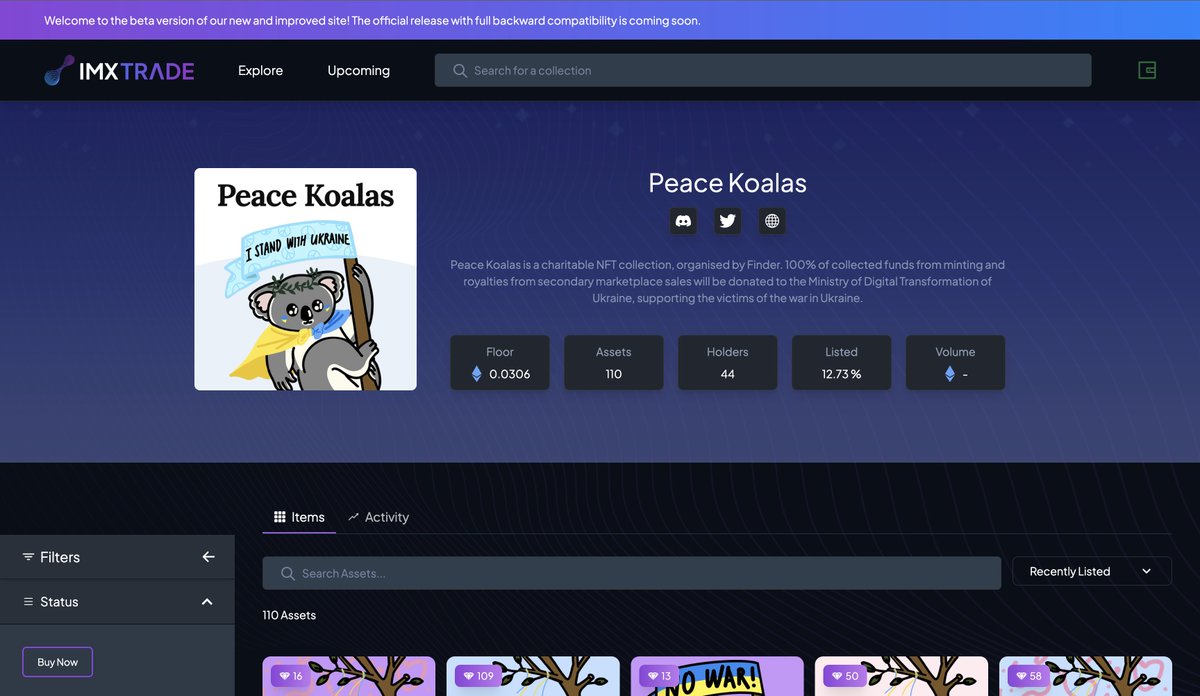The height and width of the screenshot is (696, 1200).
Task: Focus the Search for a collection field
Action: (x=763, y=70)
